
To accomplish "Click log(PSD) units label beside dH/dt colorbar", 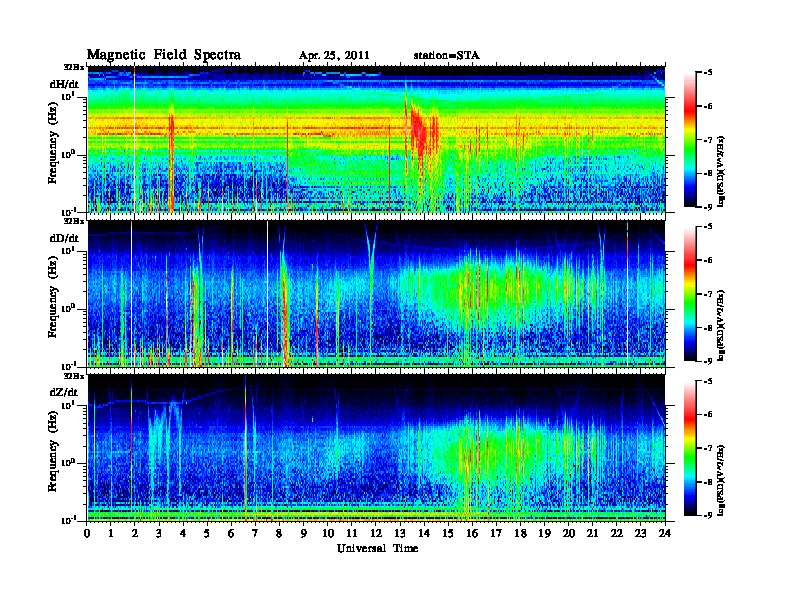I will pos(721,171).
